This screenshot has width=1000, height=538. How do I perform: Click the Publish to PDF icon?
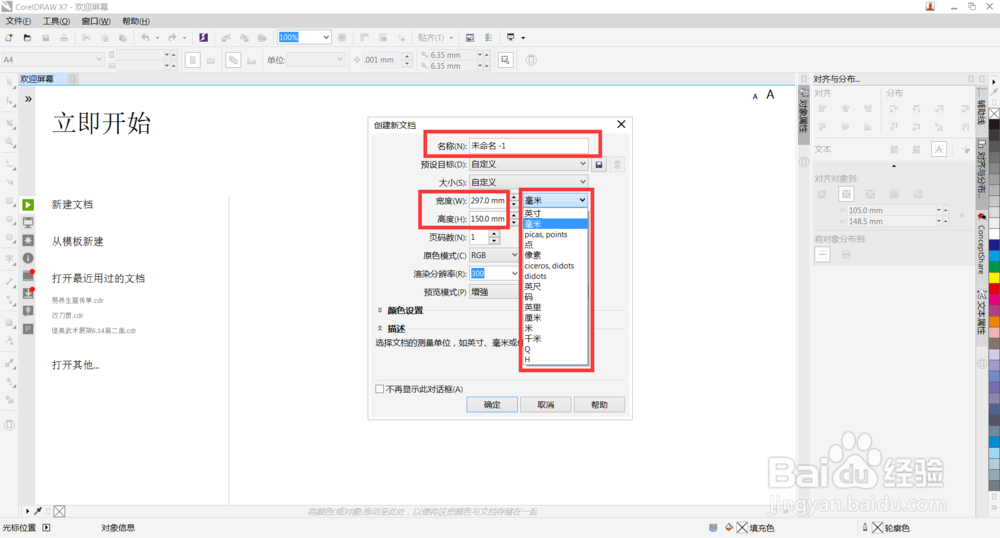262,38
